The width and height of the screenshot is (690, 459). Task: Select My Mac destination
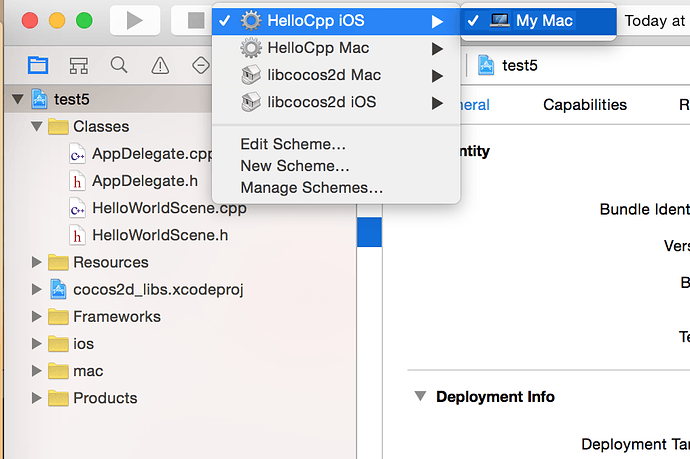tap(544, 21)
